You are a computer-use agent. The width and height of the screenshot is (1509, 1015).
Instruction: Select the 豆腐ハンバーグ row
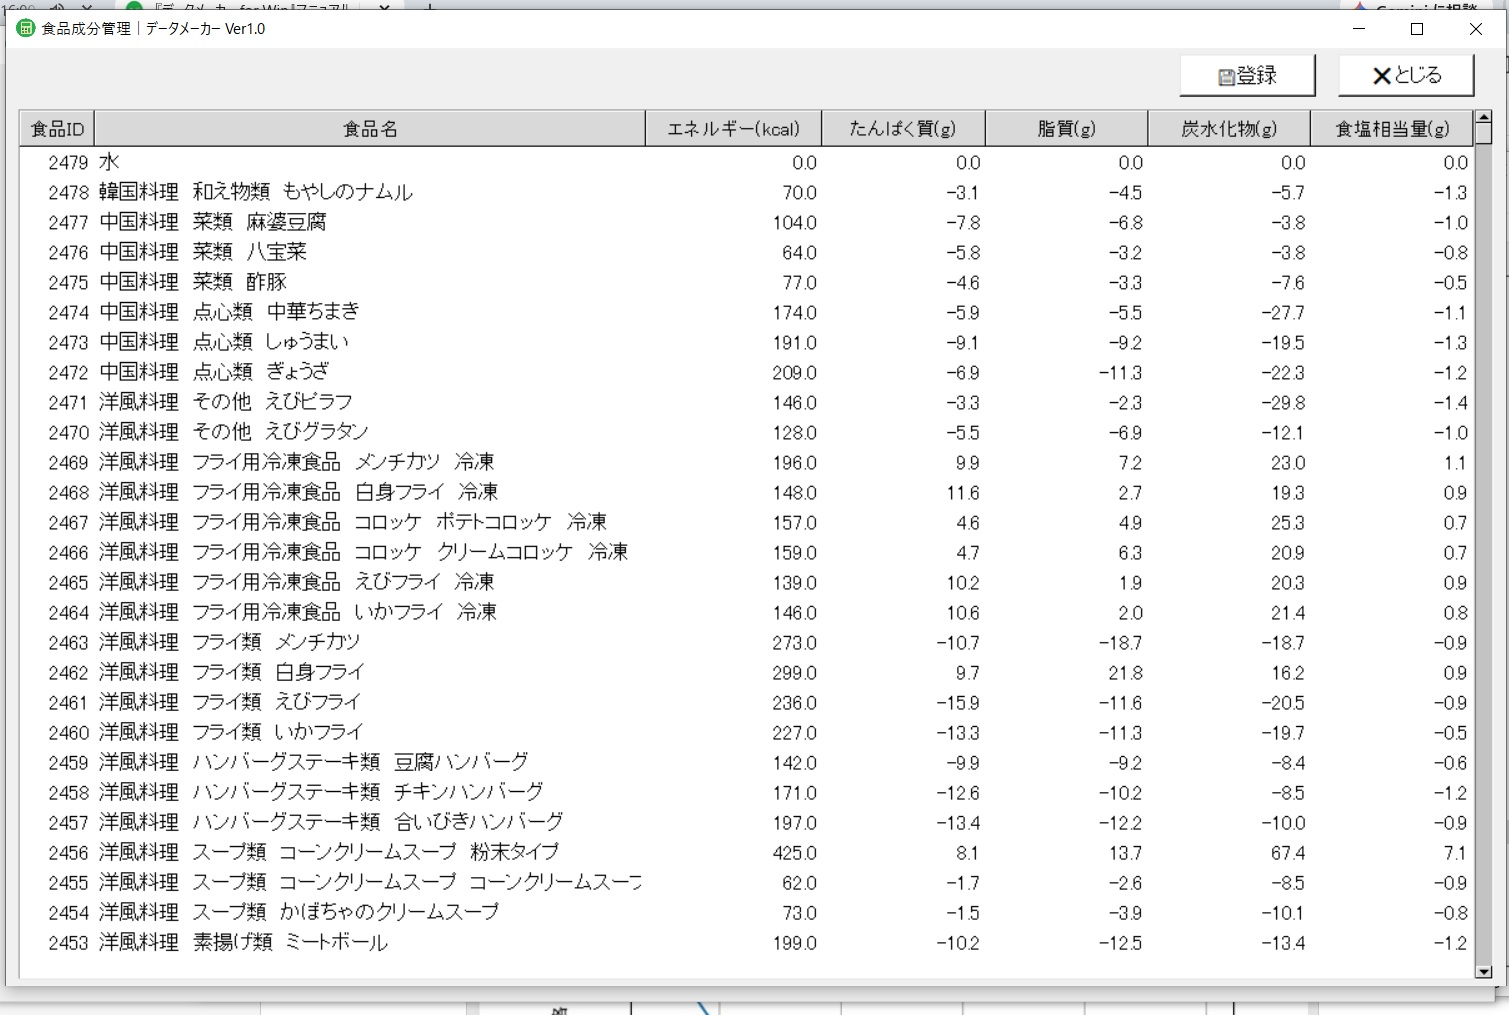[x=747, y=762]
